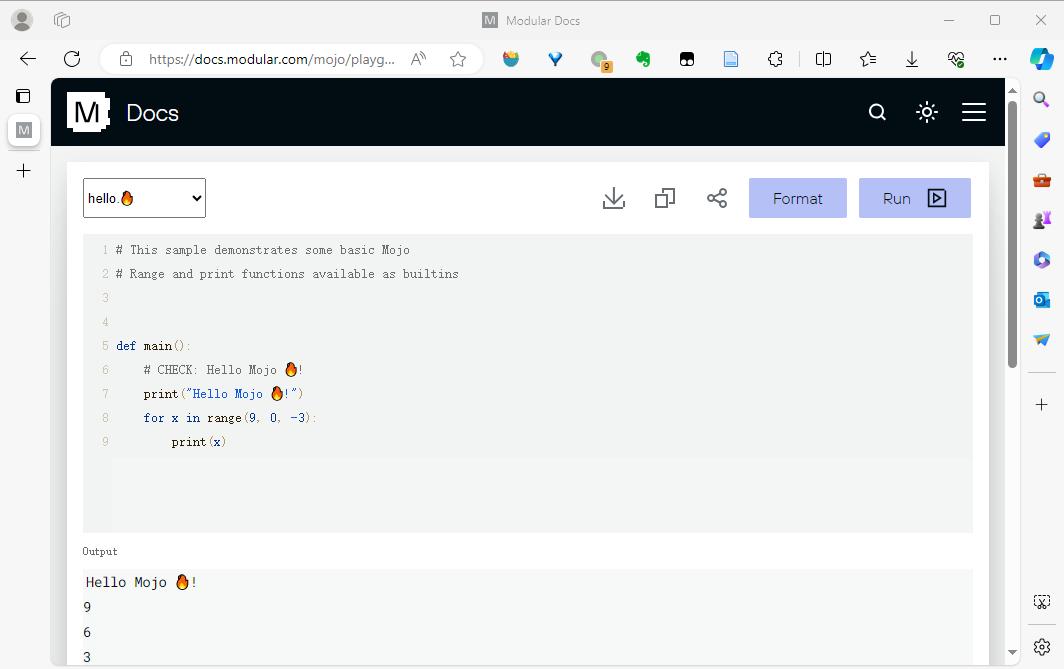Toggle favorite star for this page
Image resolution: width=1064 pixels, height=669 pixels.
pos(458,59)
